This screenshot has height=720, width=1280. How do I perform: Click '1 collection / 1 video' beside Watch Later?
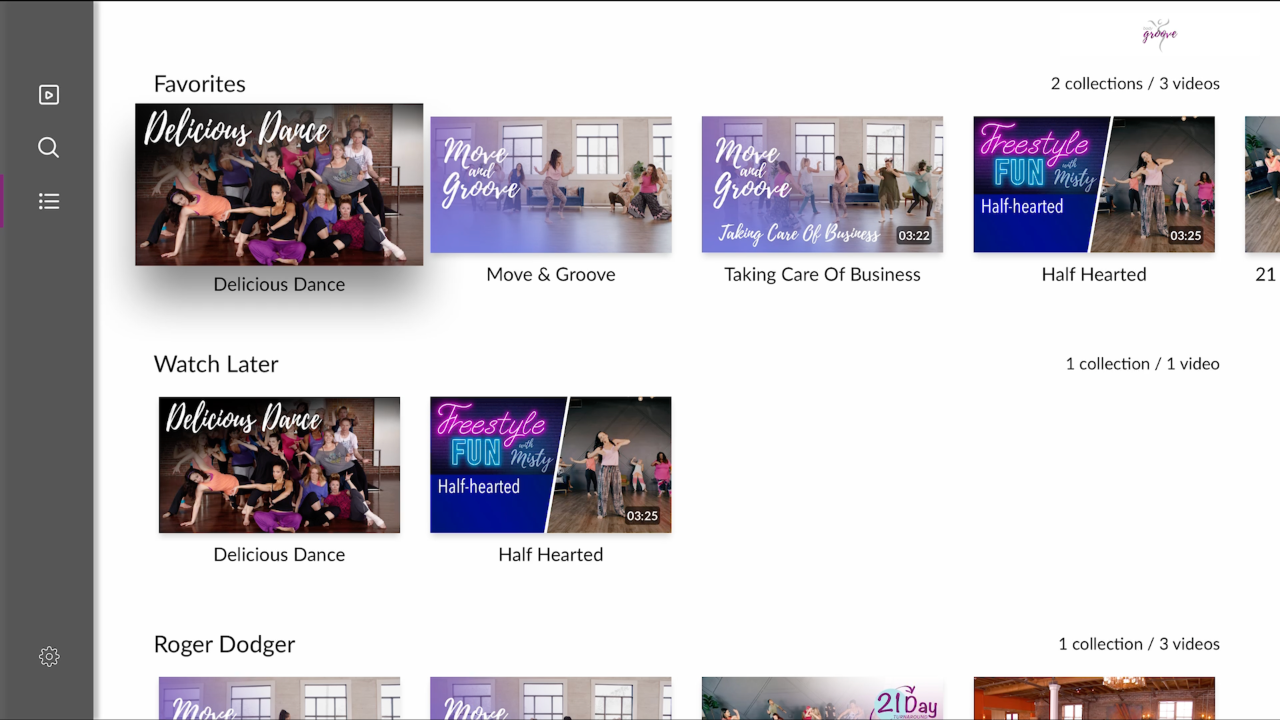[1143, 364]
